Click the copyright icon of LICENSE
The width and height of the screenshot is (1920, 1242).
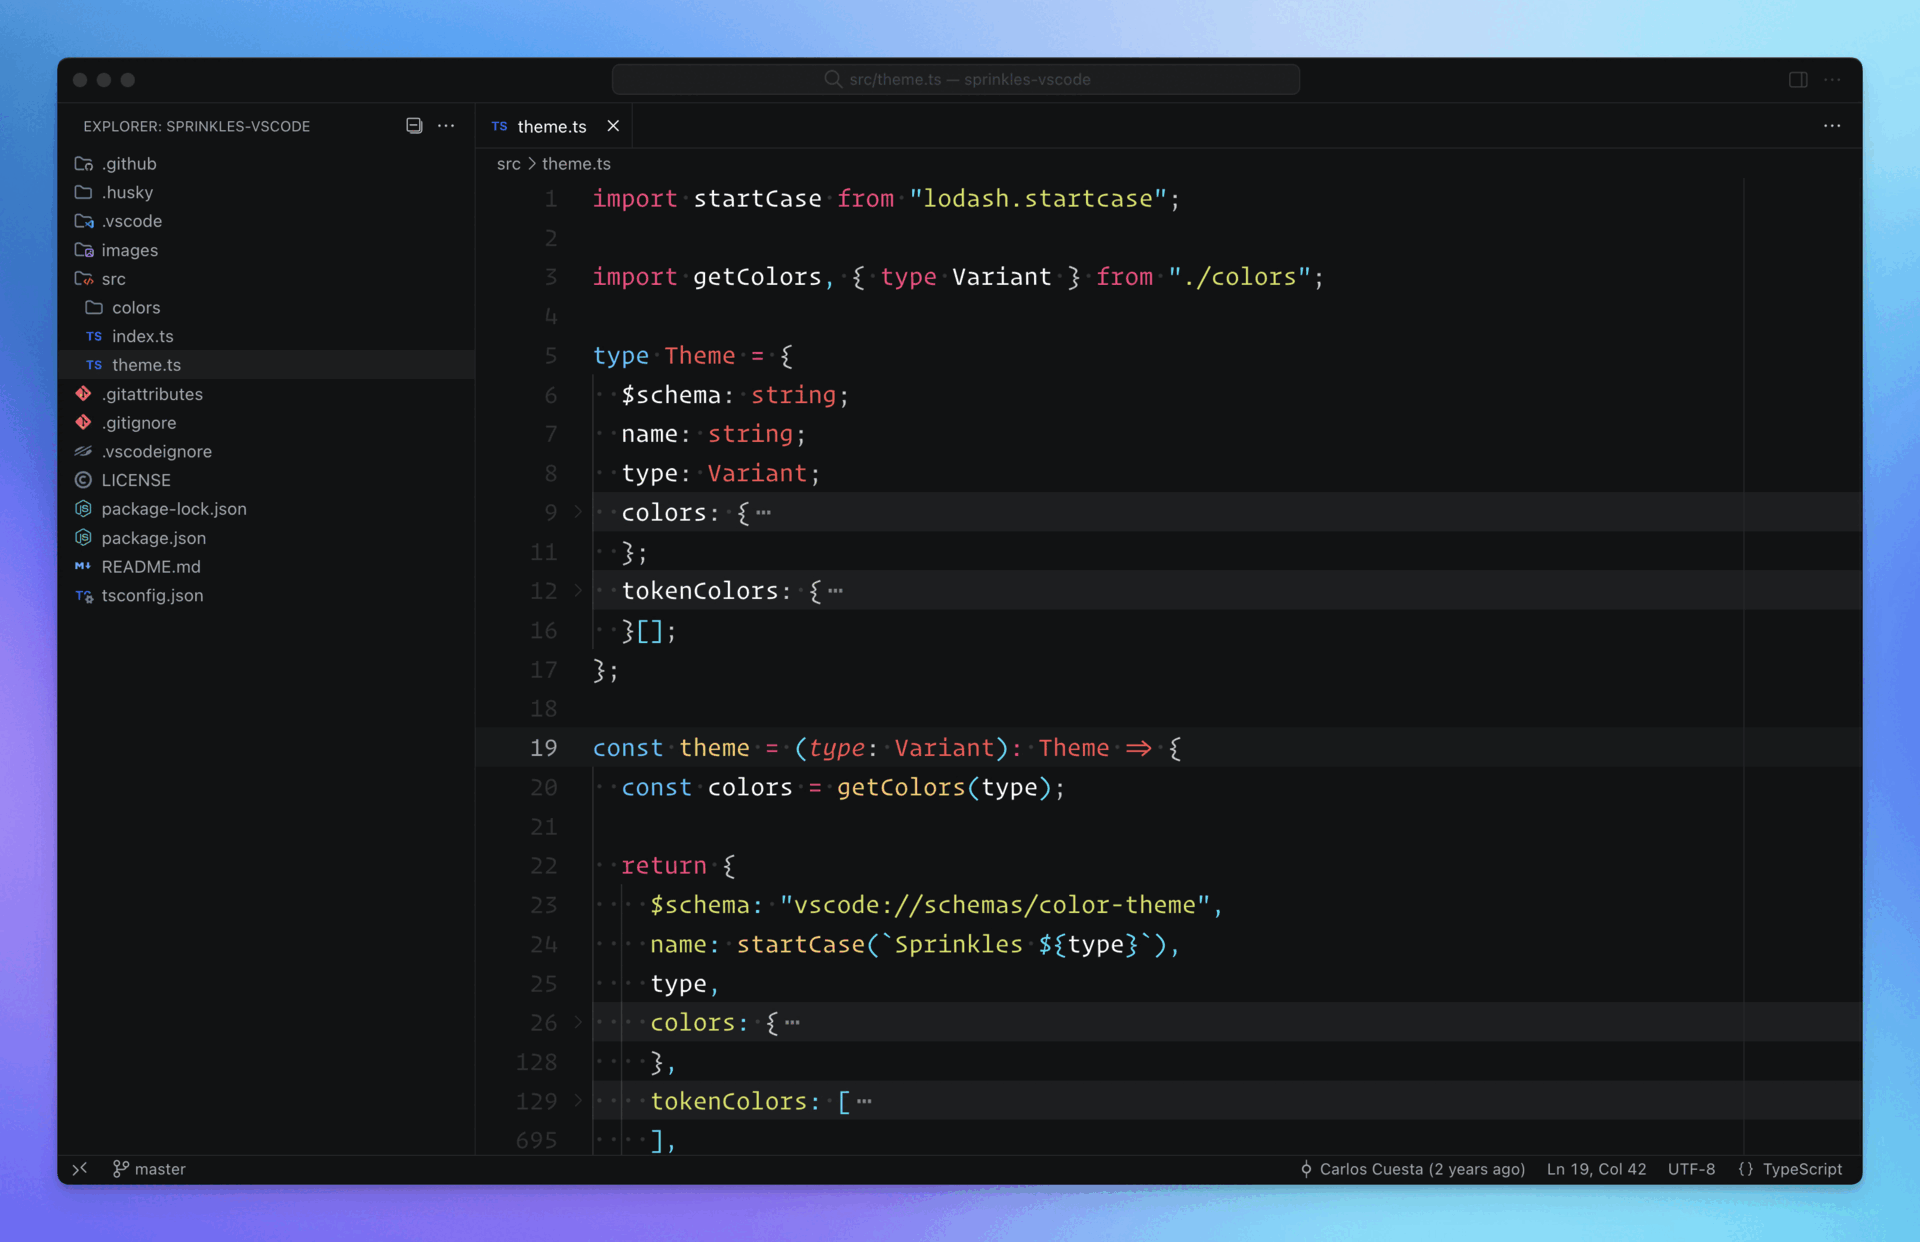(x=83, y=480)
